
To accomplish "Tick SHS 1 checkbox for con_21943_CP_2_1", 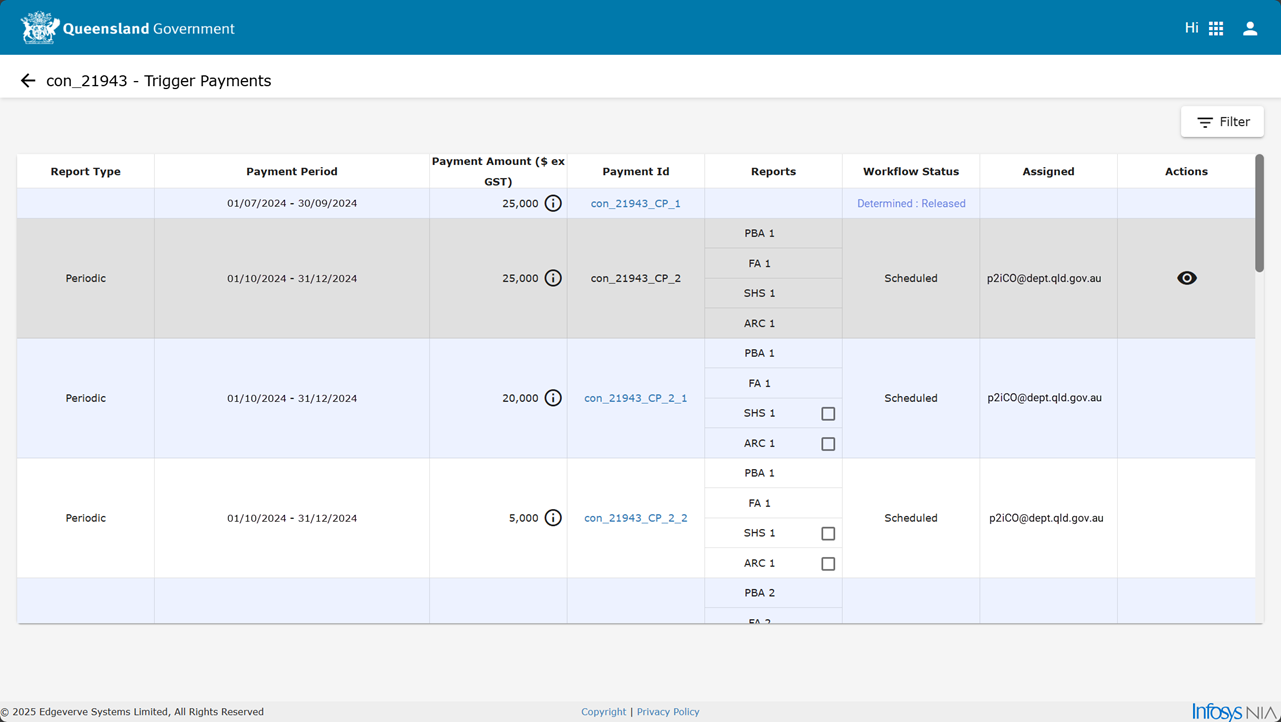I will [828, 413].
